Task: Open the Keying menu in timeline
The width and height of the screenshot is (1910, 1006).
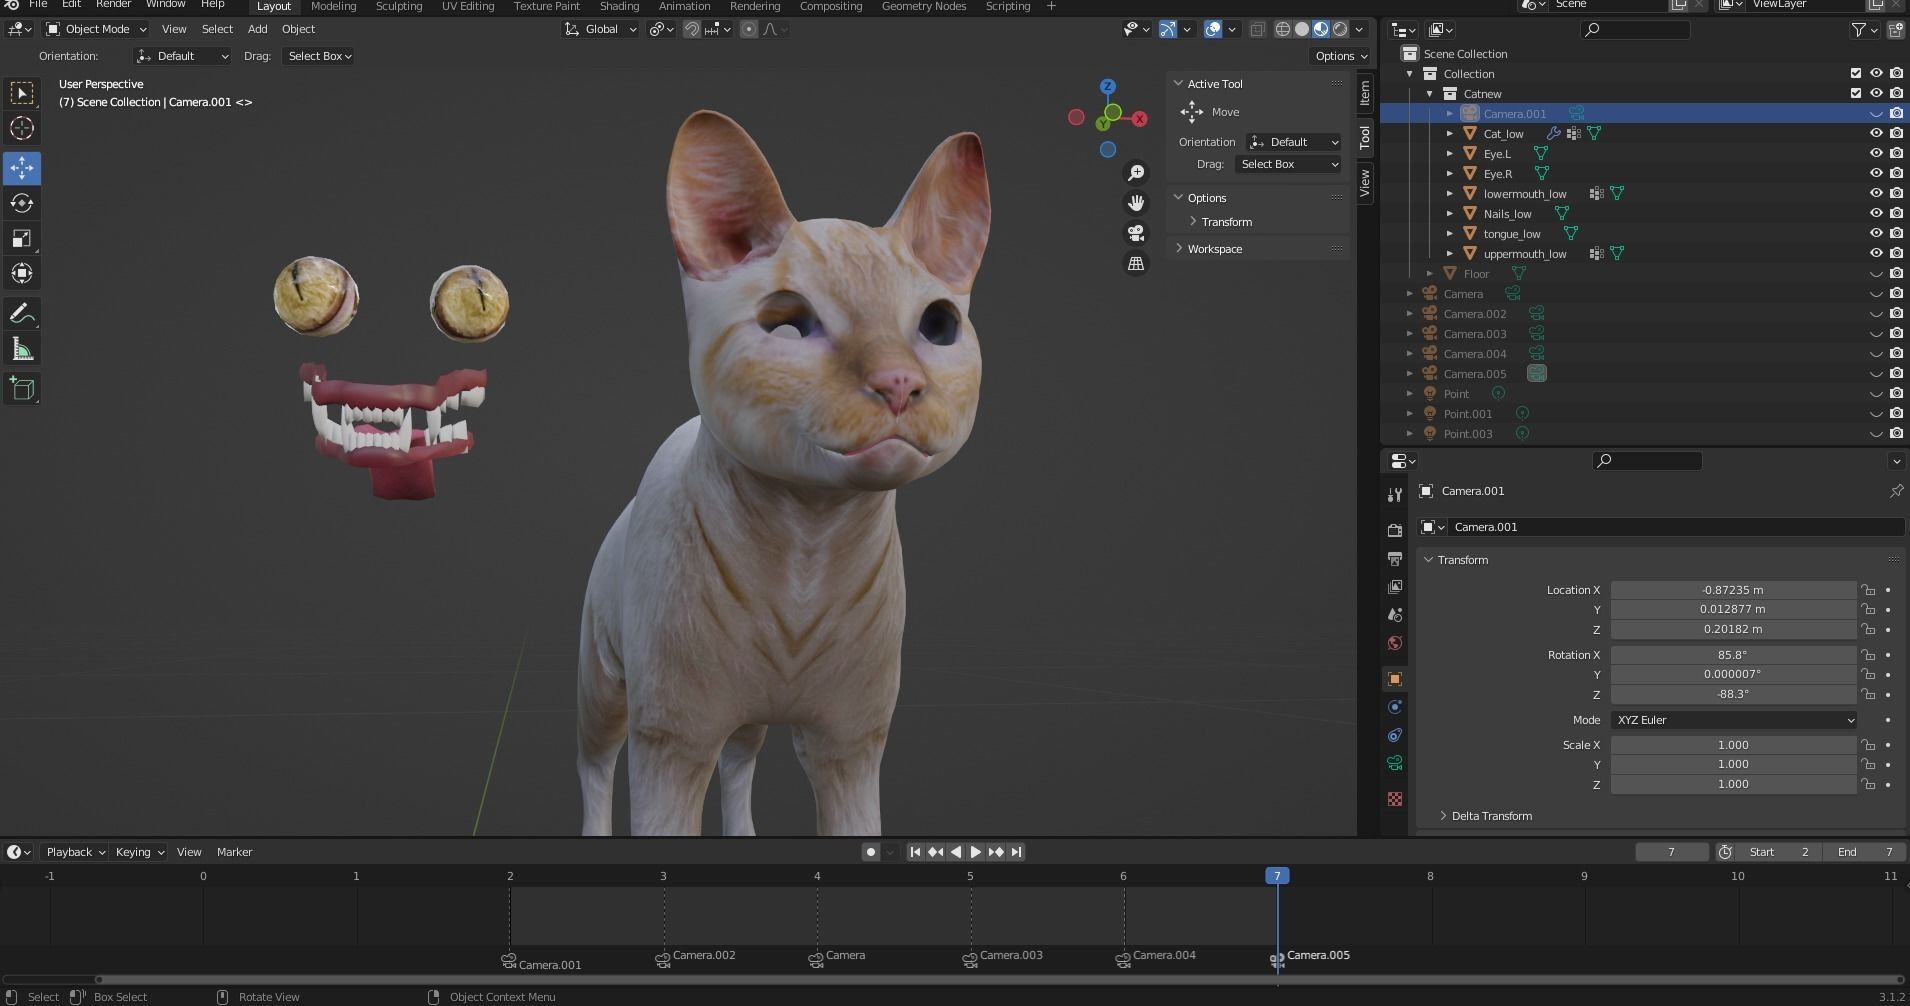Action: (139, 852)
